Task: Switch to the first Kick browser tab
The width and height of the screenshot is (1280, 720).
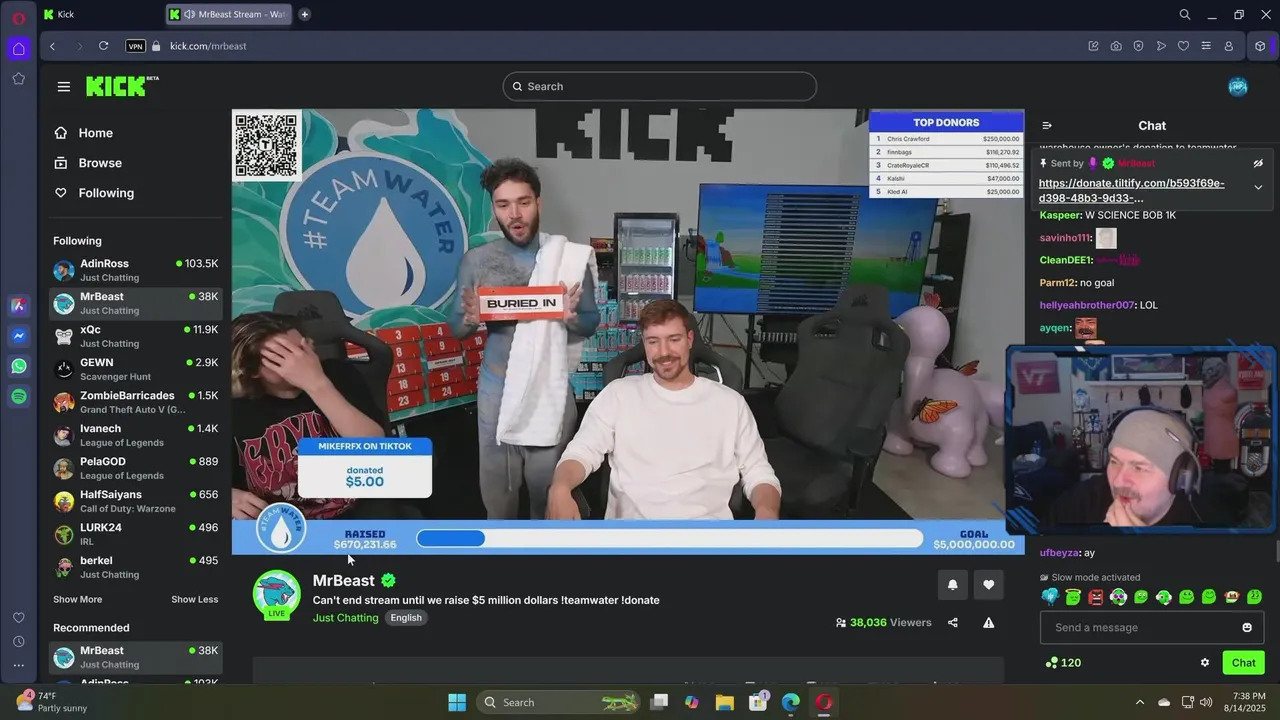Action: pyautogui.click(x=100, y=14)
